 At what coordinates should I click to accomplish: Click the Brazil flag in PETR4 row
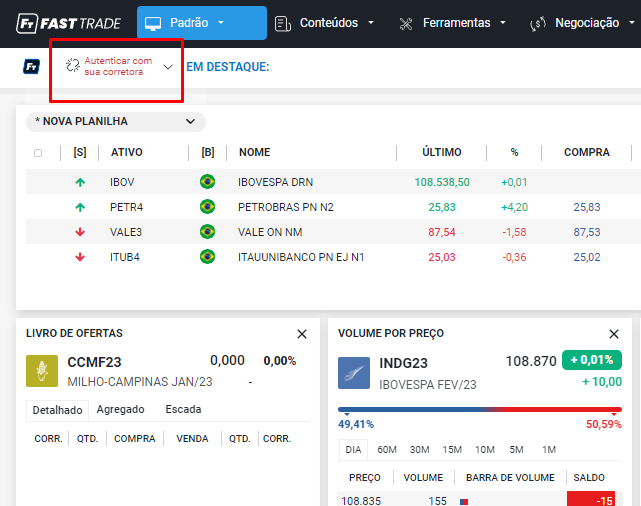coord(207,207)
